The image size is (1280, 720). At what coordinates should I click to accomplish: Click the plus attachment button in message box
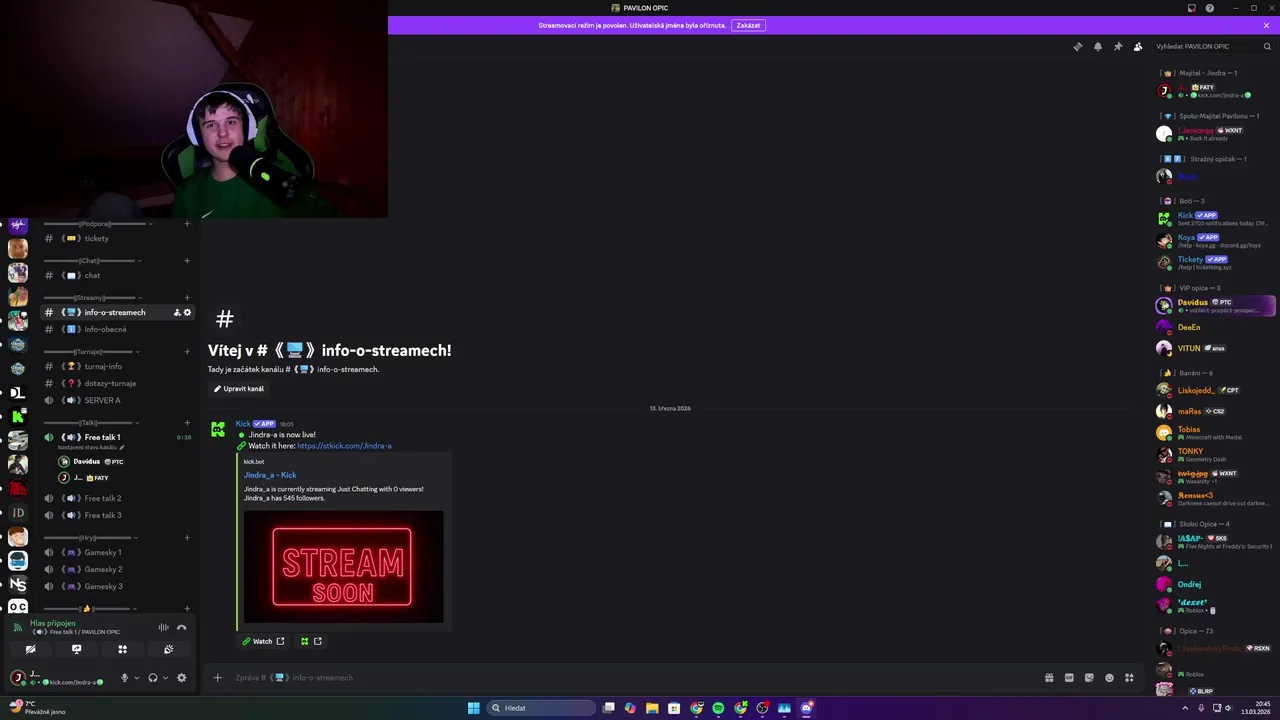click(x=217, y=678)
